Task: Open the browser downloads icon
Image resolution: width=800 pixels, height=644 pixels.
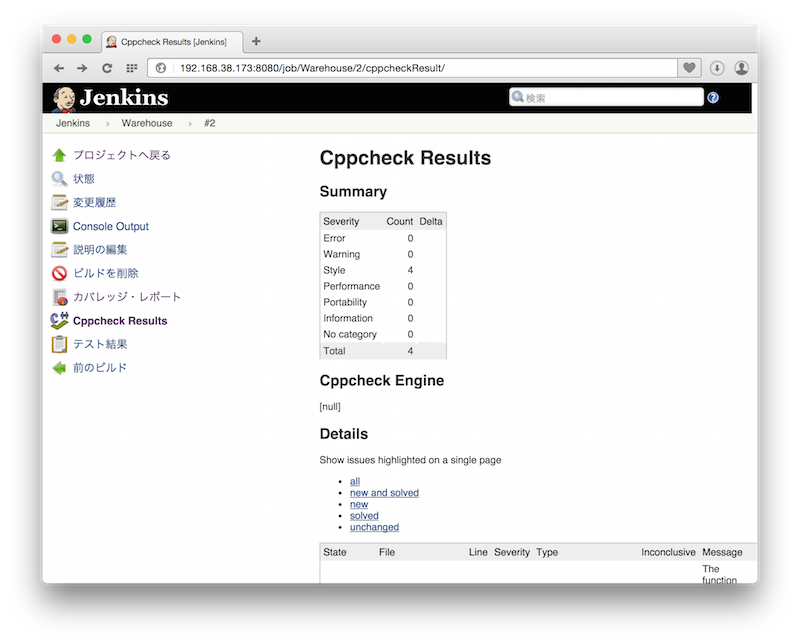Action: (717, 68)
